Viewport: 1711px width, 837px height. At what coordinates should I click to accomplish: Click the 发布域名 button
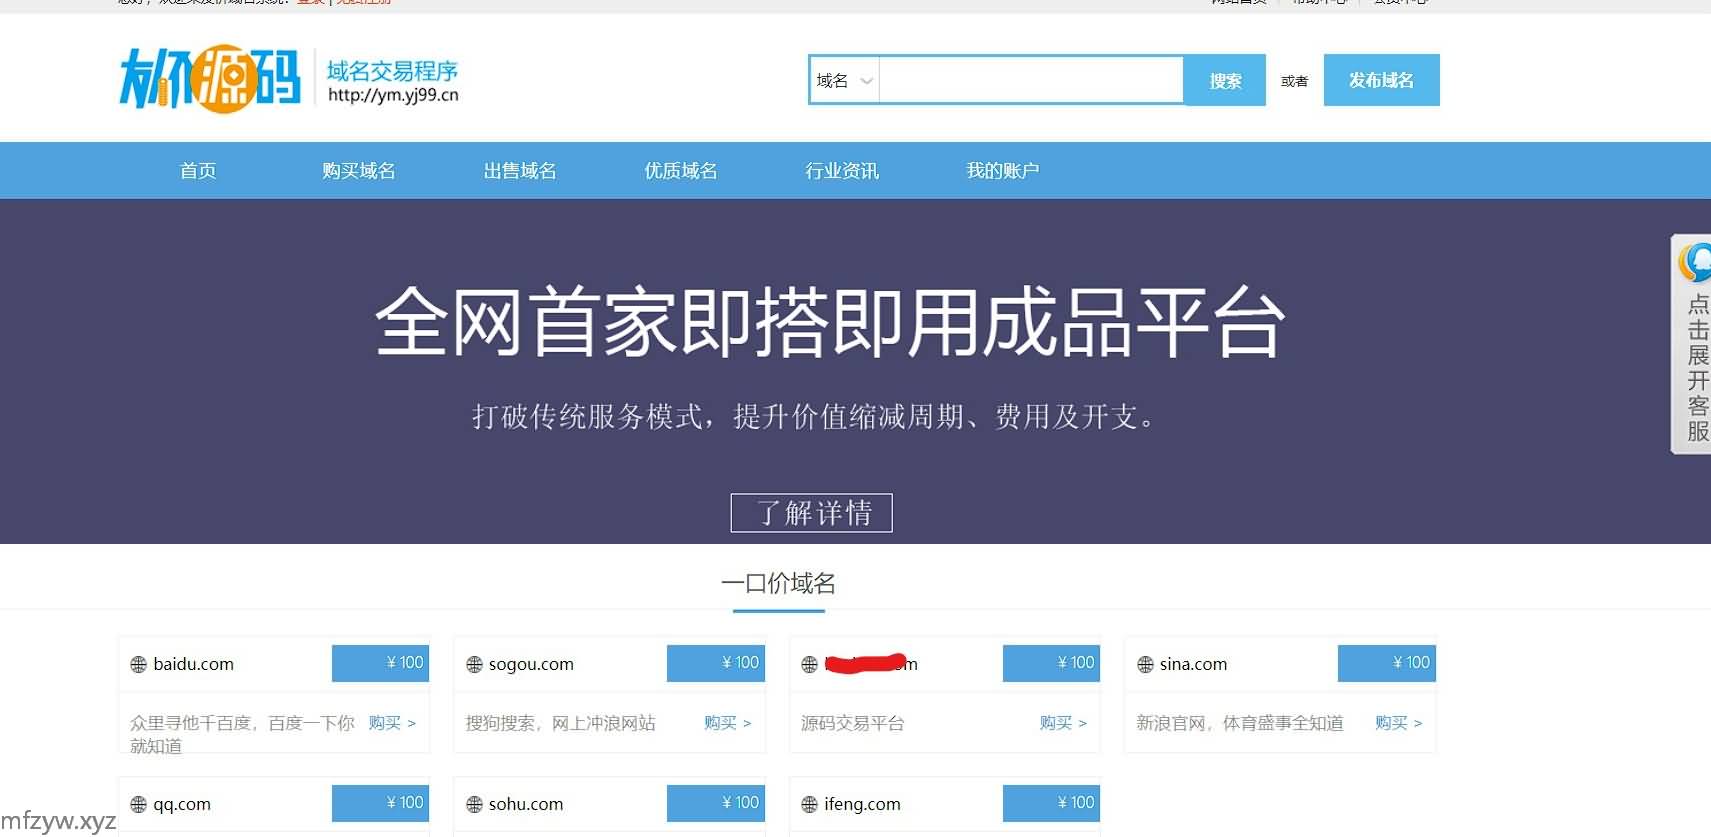(x=1381, y=80)
